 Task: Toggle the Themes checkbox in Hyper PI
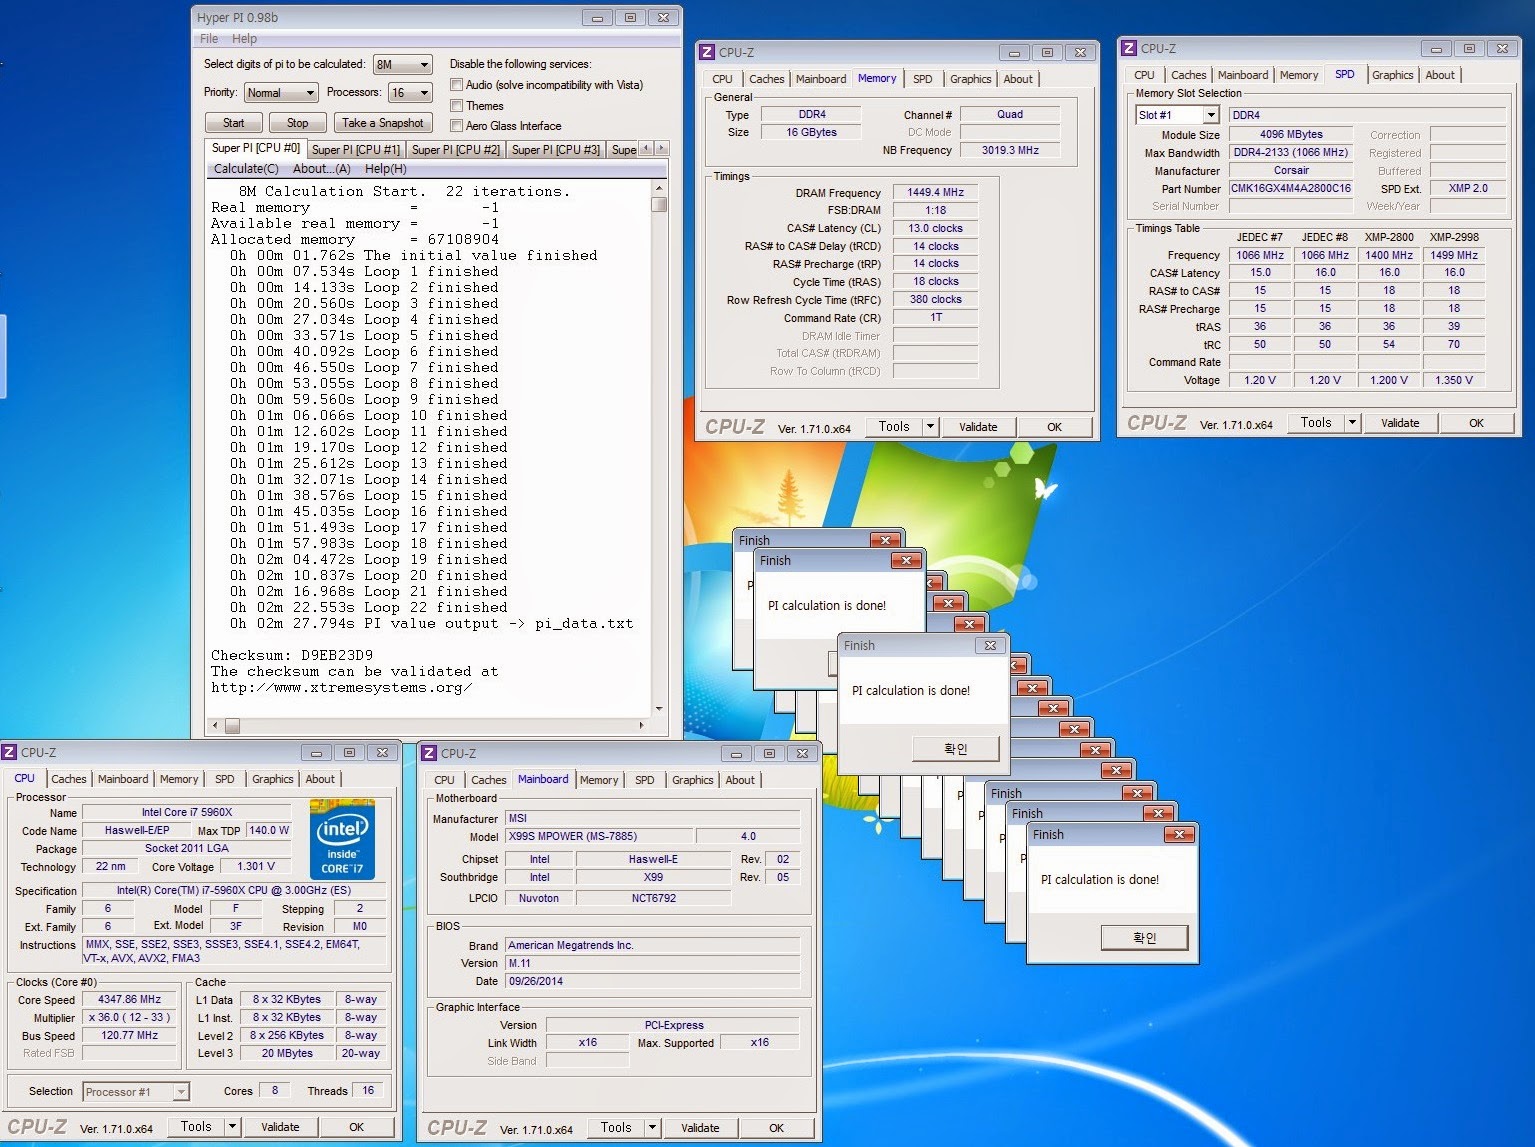tap(457, 105)
